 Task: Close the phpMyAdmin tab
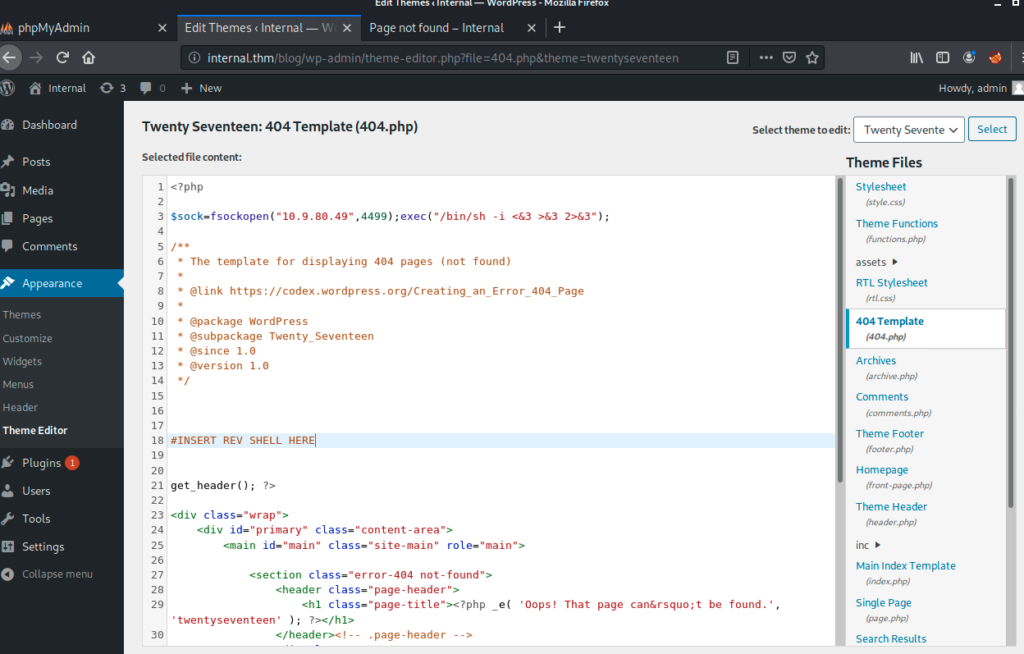coord(162,27)
